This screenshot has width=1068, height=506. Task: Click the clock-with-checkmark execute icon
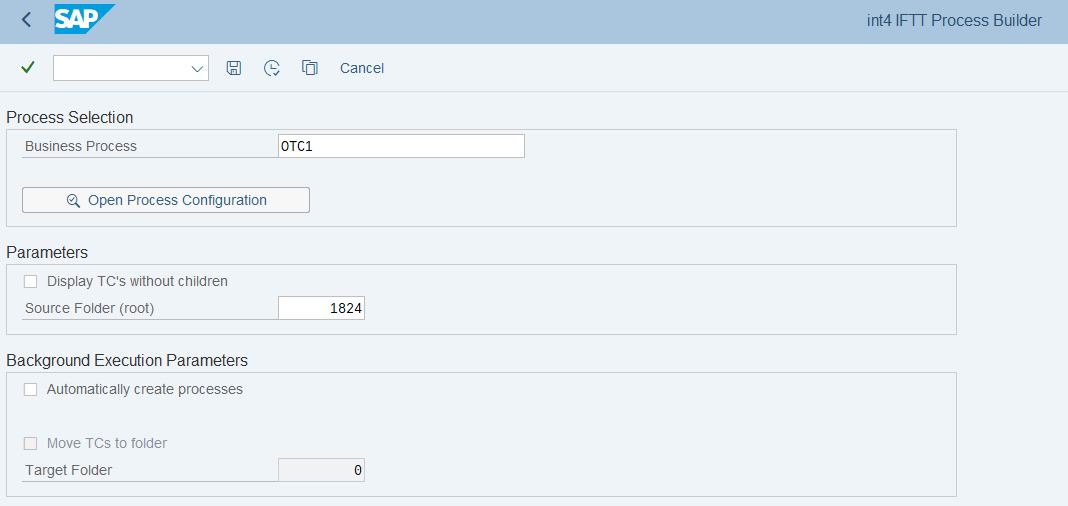[x=272, y=68]
